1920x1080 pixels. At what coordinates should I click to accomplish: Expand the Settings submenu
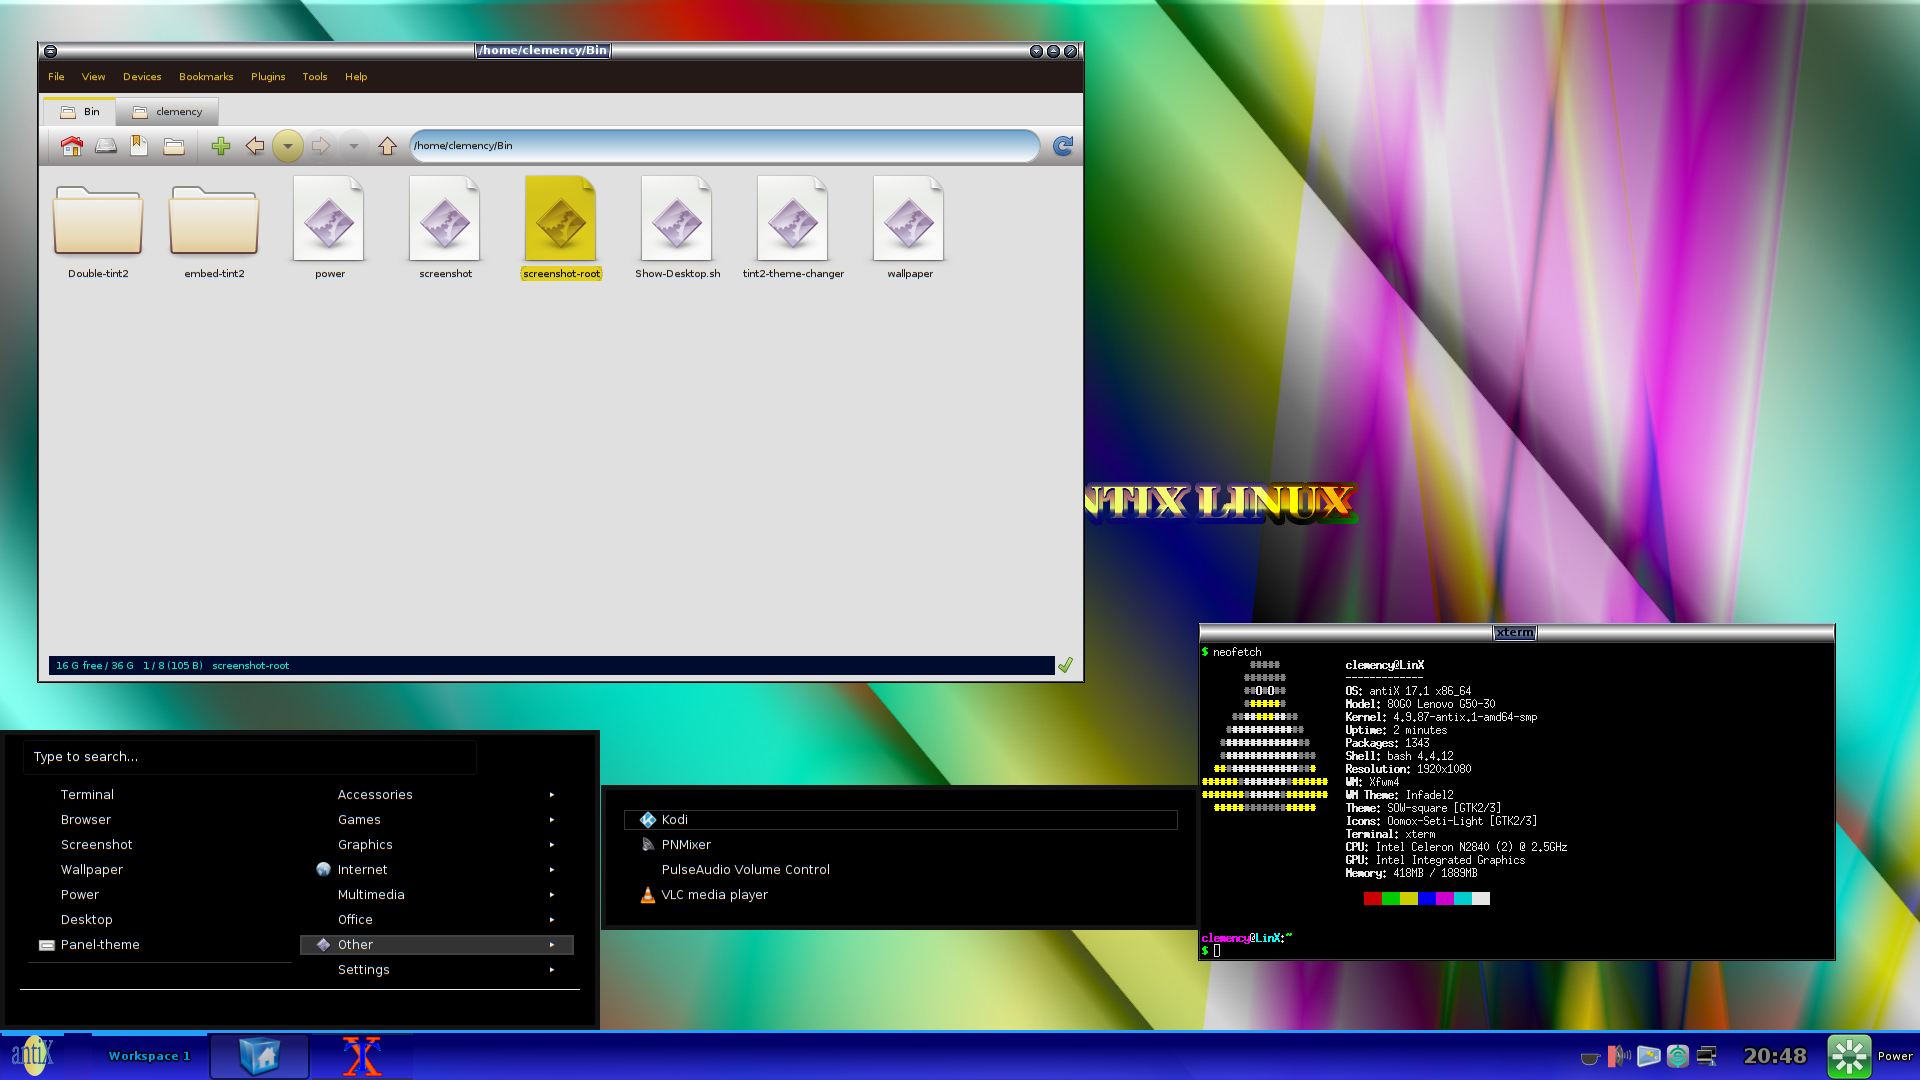point(437,970)
